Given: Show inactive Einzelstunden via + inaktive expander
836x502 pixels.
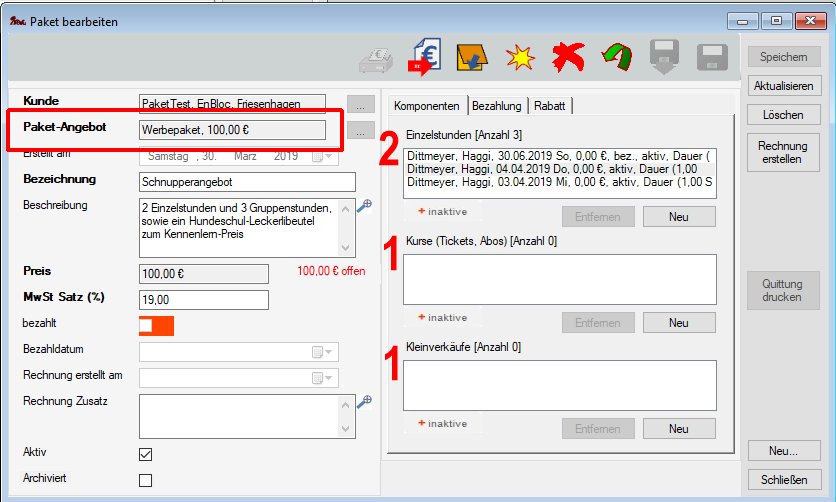Looking at the screenshot, I should click(x=443, y=211).
